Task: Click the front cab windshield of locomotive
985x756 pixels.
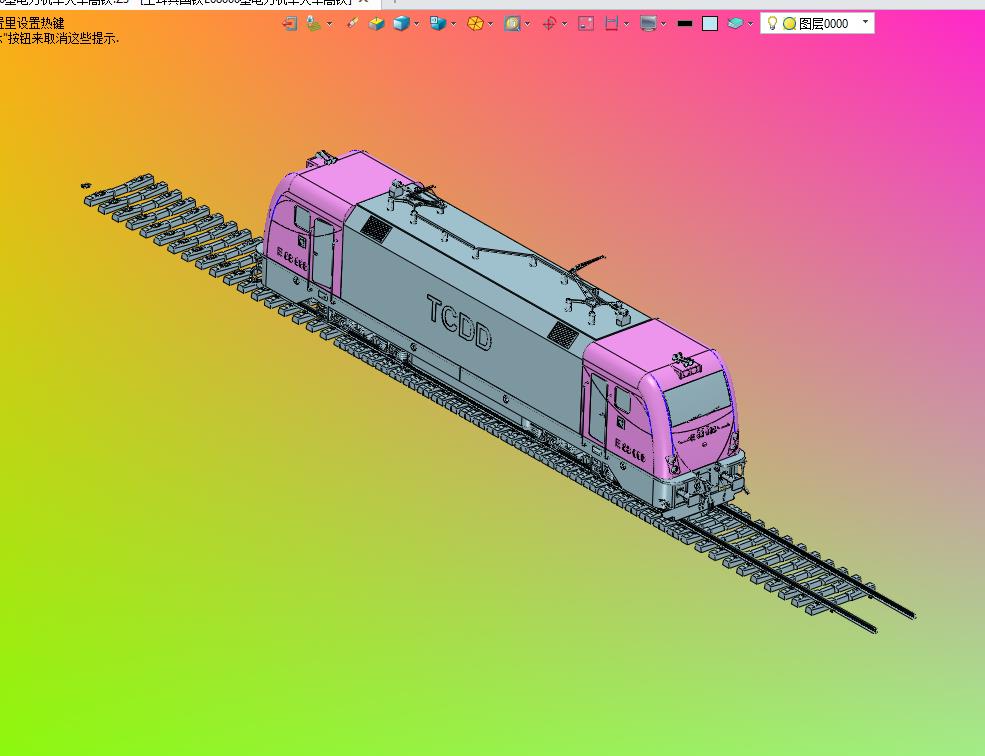Action: click(698, 398)
